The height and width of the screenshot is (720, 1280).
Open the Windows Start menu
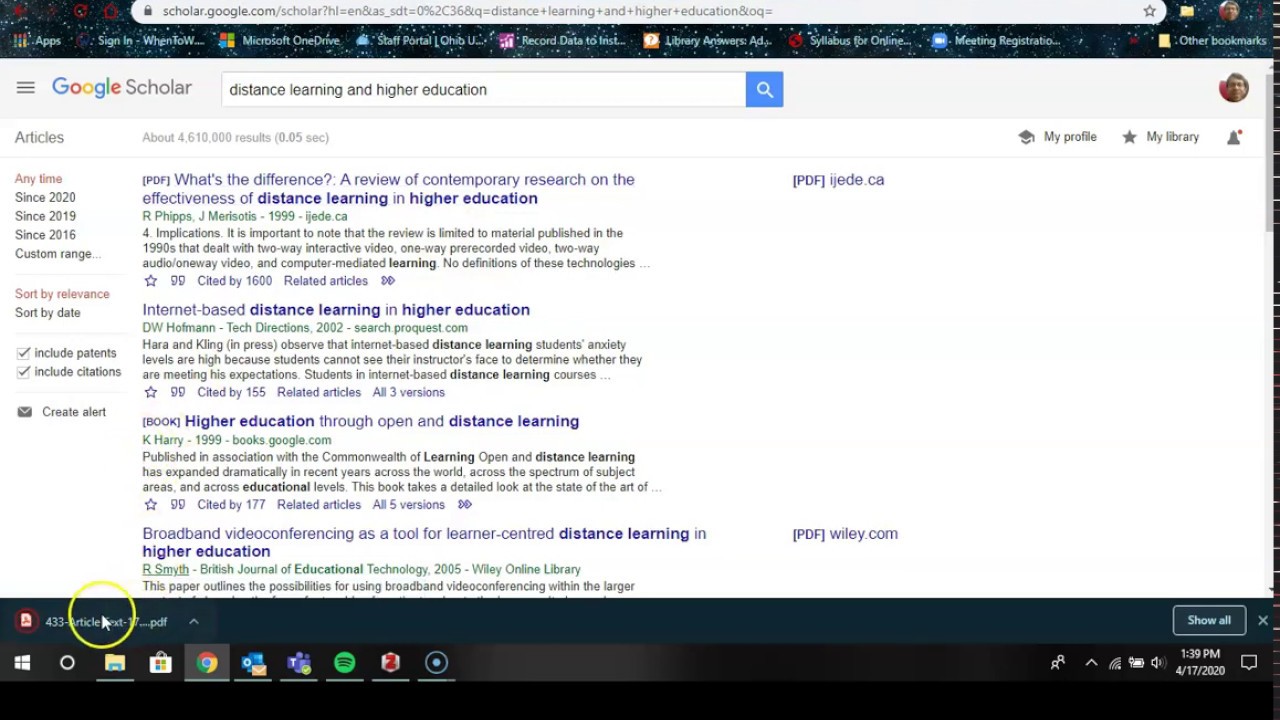[x=22, y=662]
